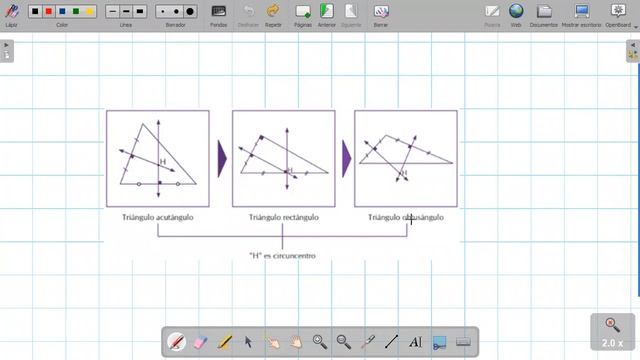Choose the large eraser size
Image resolution: width=640 pixels, height=360 pixels.
(x=190, y=11)
